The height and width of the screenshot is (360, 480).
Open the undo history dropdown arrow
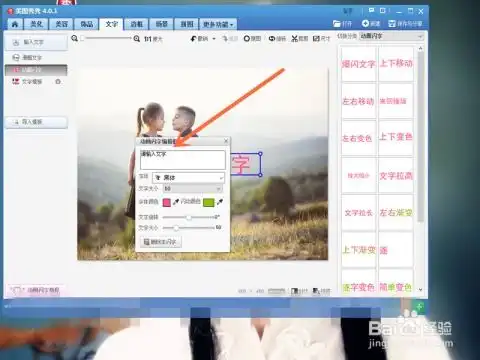pyautogui.click(x=214, y=39)
